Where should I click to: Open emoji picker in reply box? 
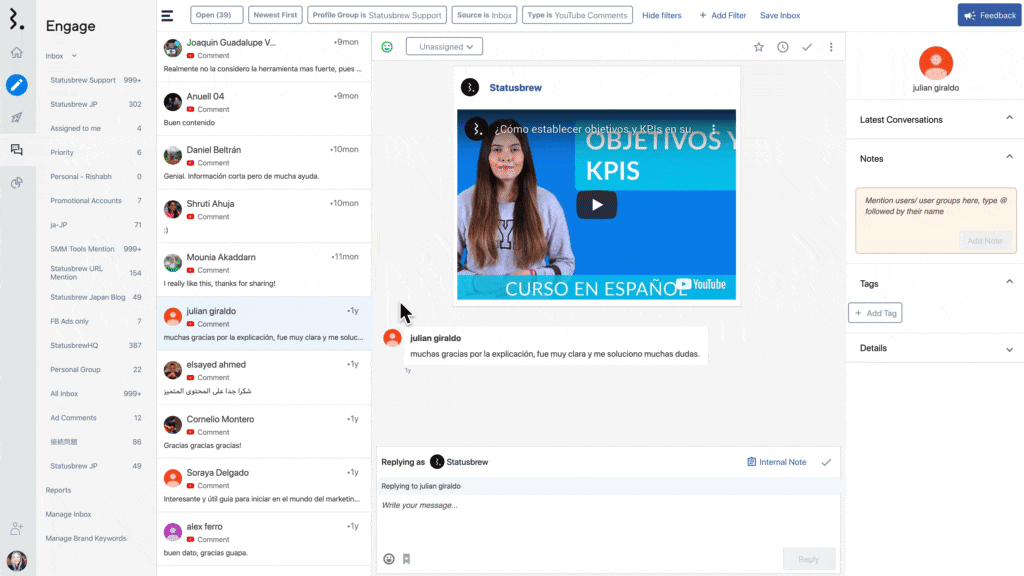click(389, 559)
